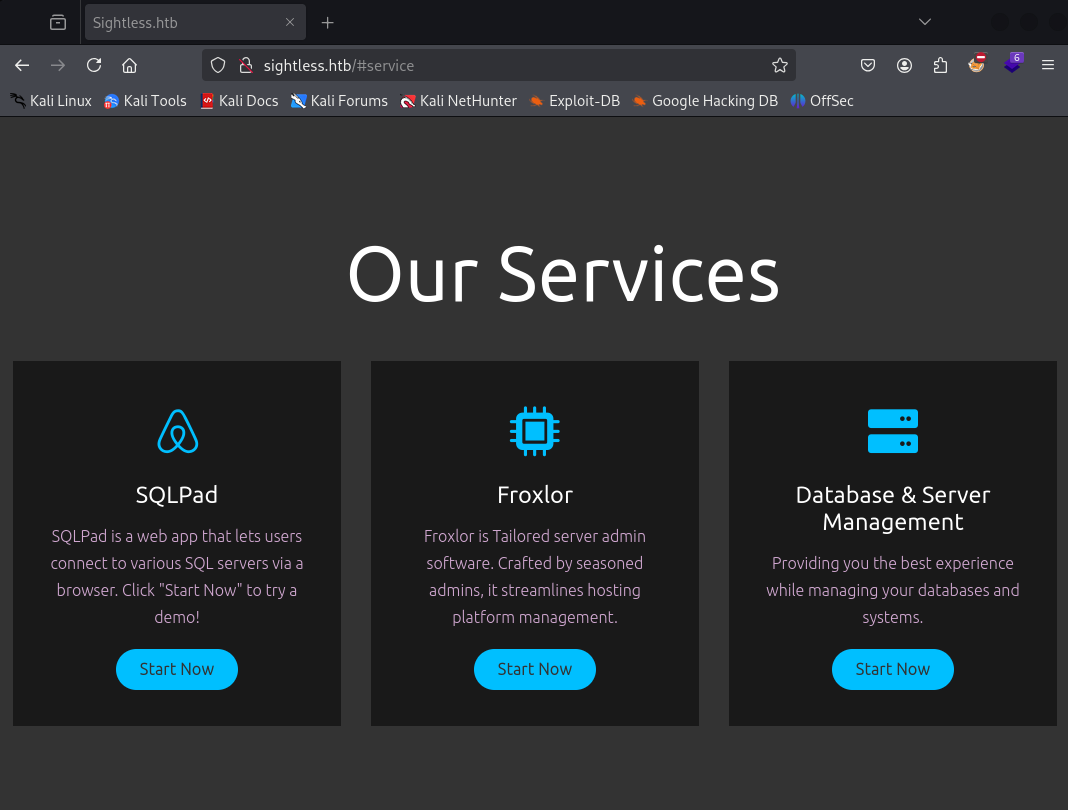Open the browser home page
Image resolution: width=1068 pixels, height=810 pixels.
[129, 65]
